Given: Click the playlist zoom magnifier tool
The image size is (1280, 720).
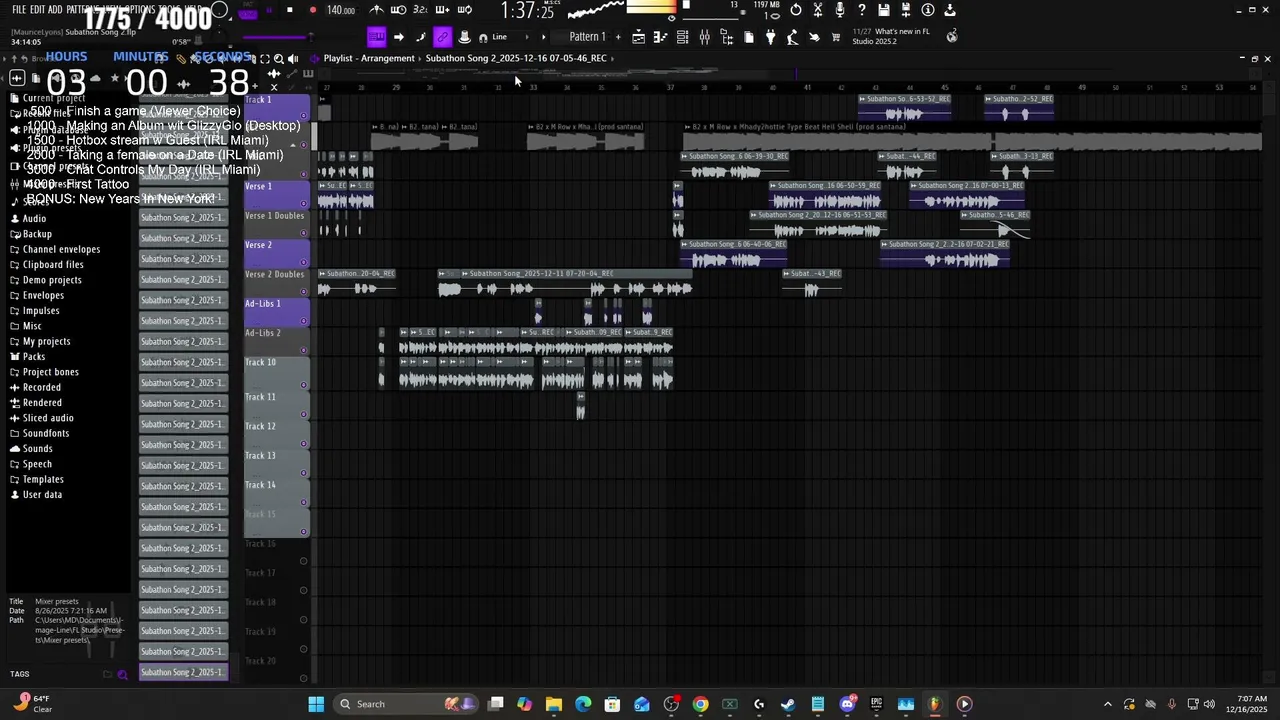Looking at the screenshot, I should click(x=278, y=59).
